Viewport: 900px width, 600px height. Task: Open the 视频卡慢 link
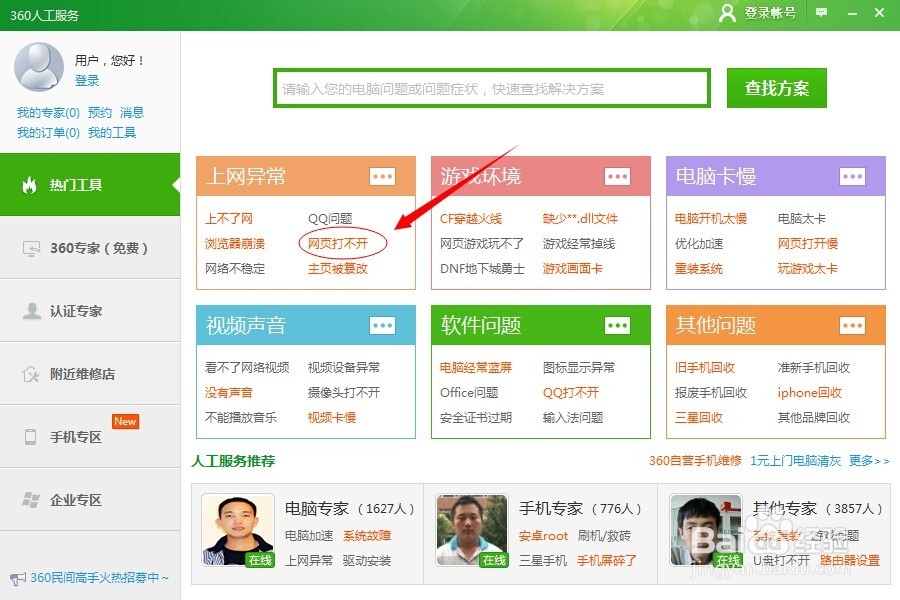click(332, 417)
